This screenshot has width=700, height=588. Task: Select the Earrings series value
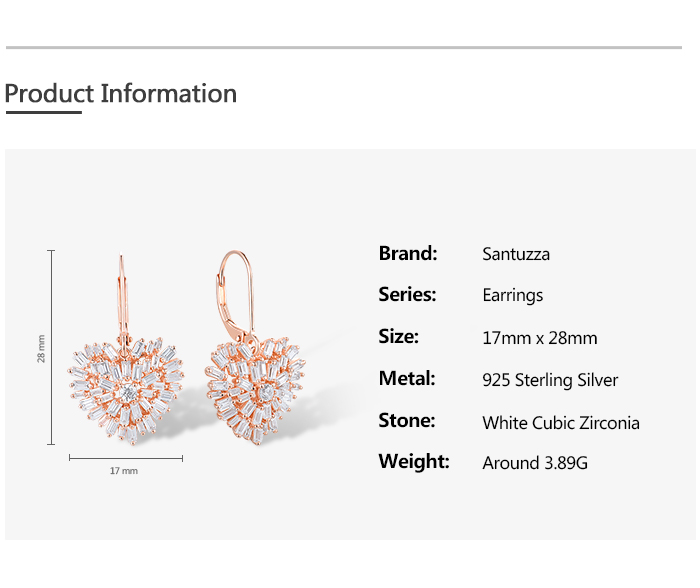coord(513,295)
